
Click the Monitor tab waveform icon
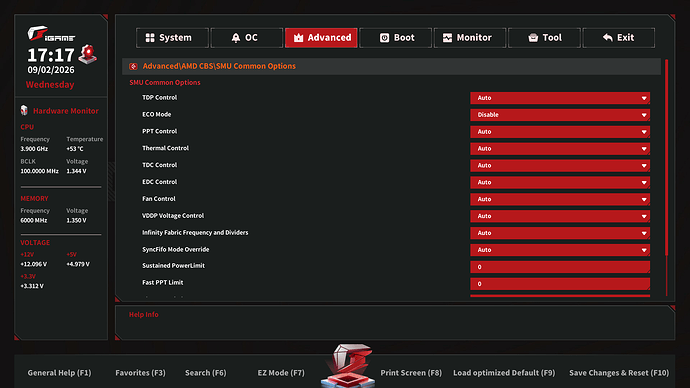pos(447,38)
